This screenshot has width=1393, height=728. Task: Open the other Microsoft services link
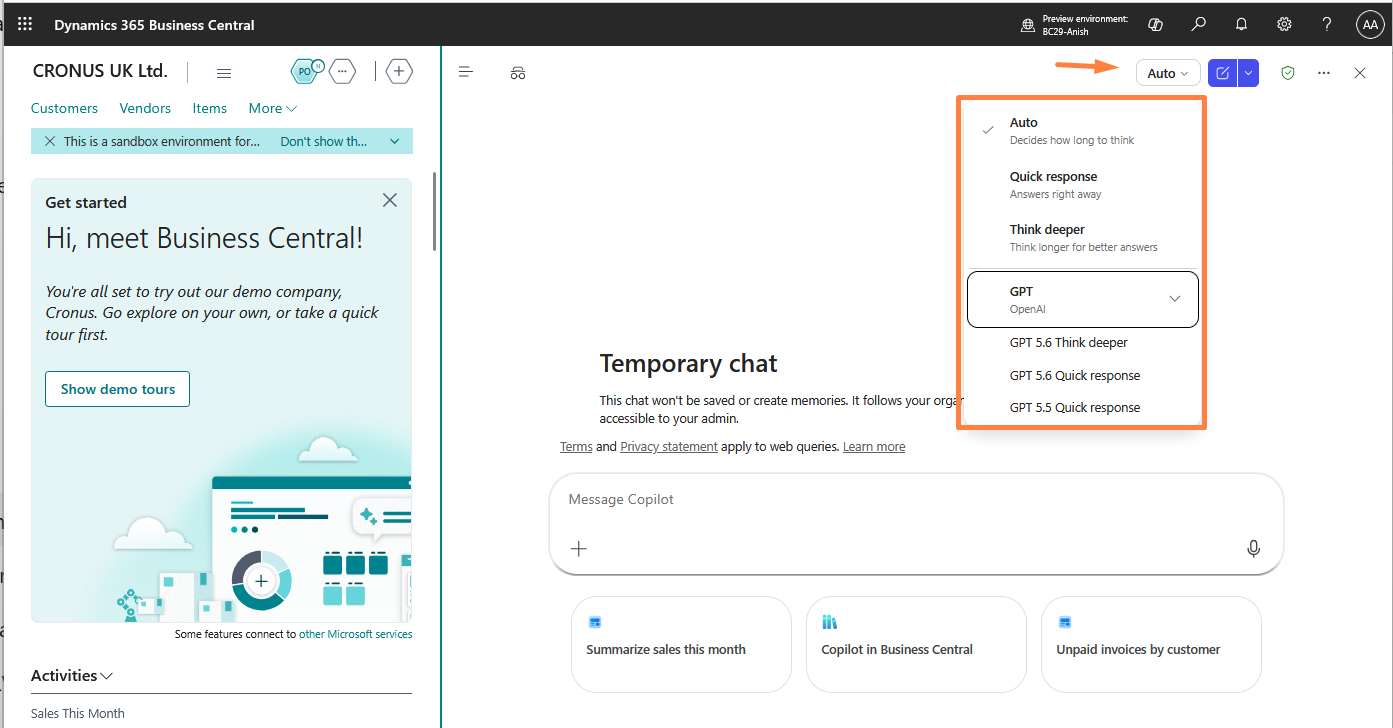coord(355,634)
